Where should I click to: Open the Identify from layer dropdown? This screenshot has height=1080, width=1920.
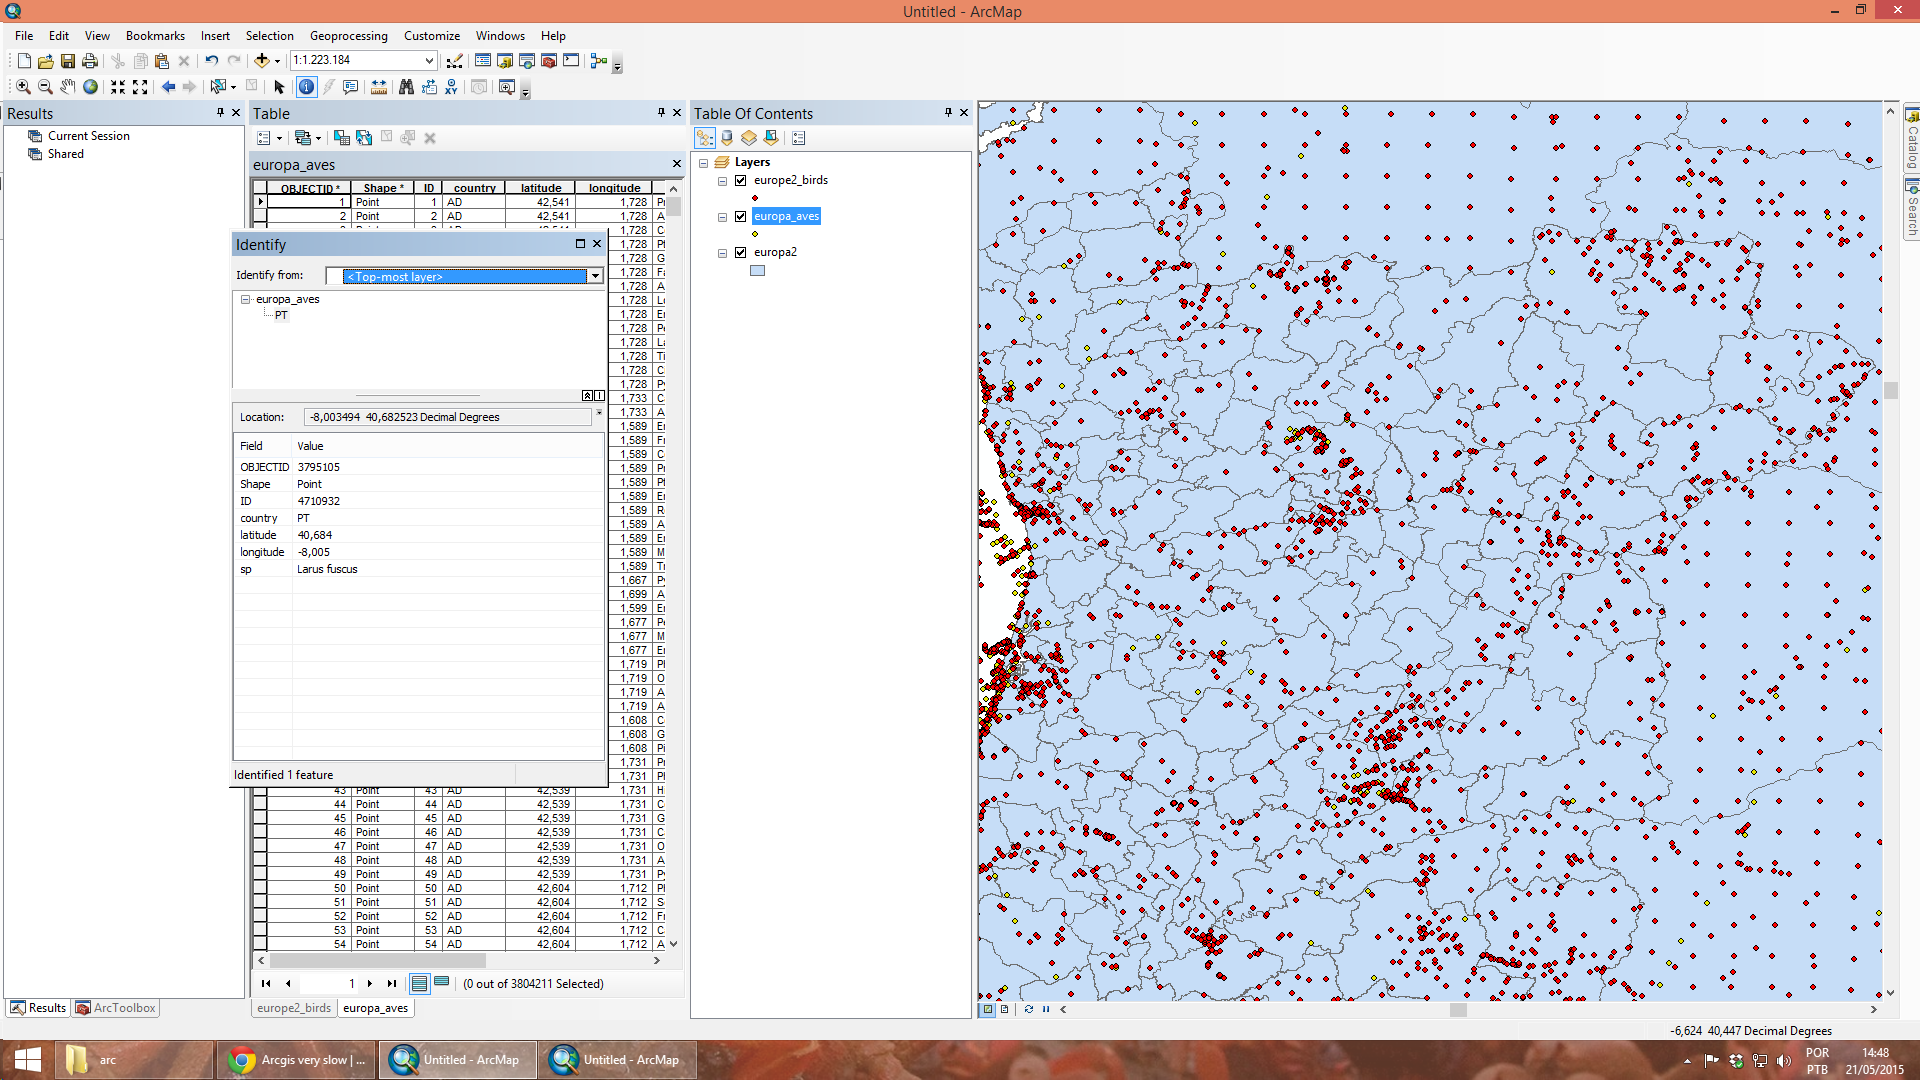coord(595,276)
